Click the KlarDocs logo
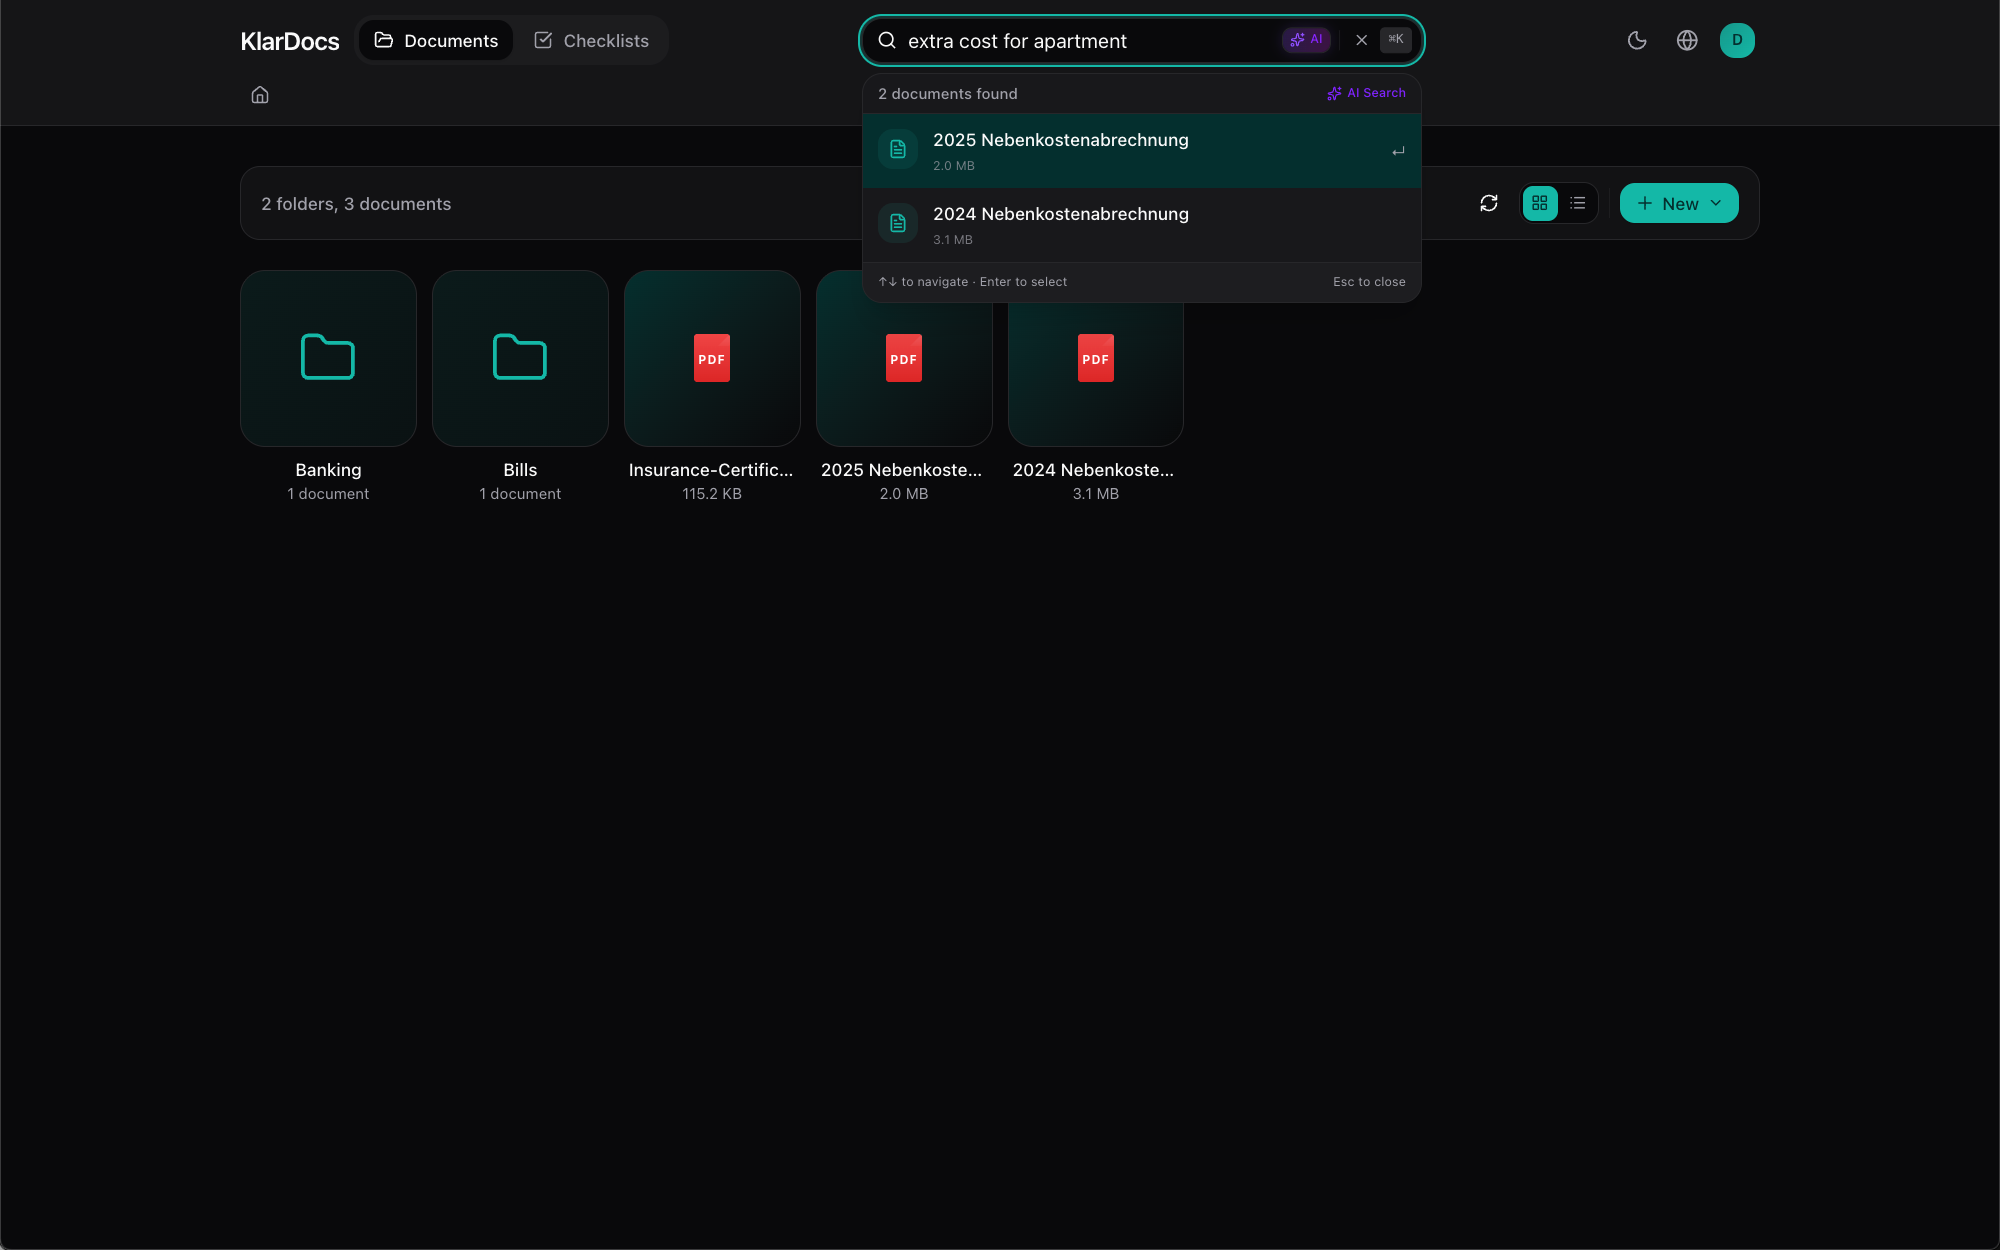 (x=290, y=41)
